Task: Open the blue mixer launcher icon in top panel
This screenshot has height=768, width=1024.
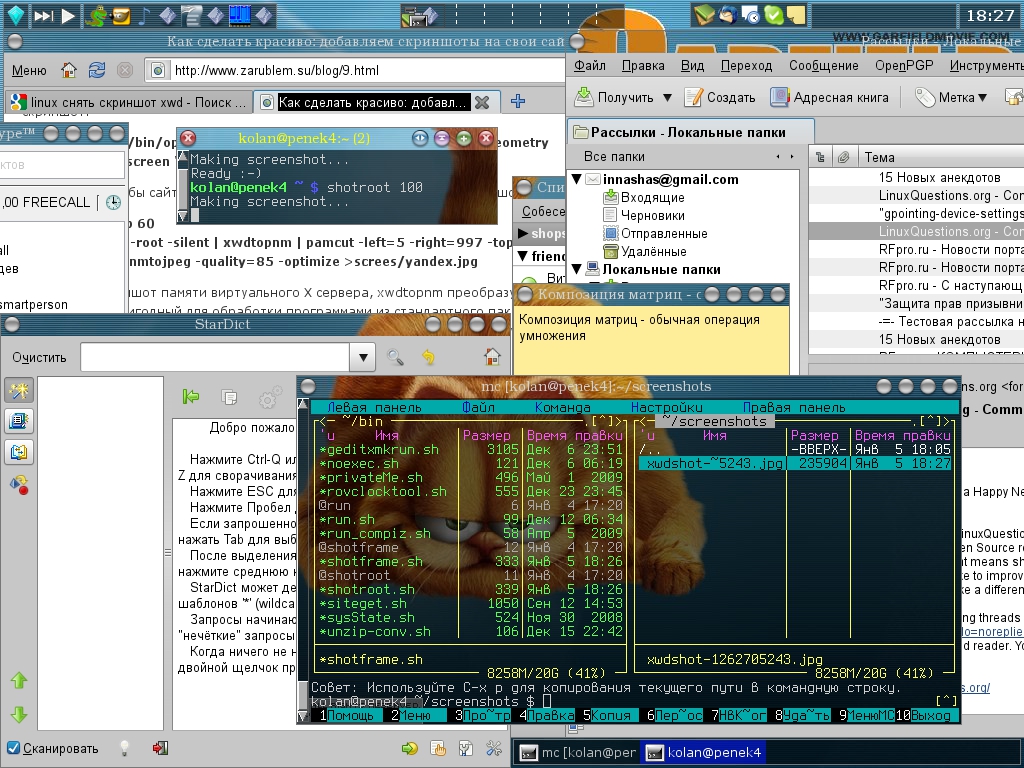Action: [240, 15]
